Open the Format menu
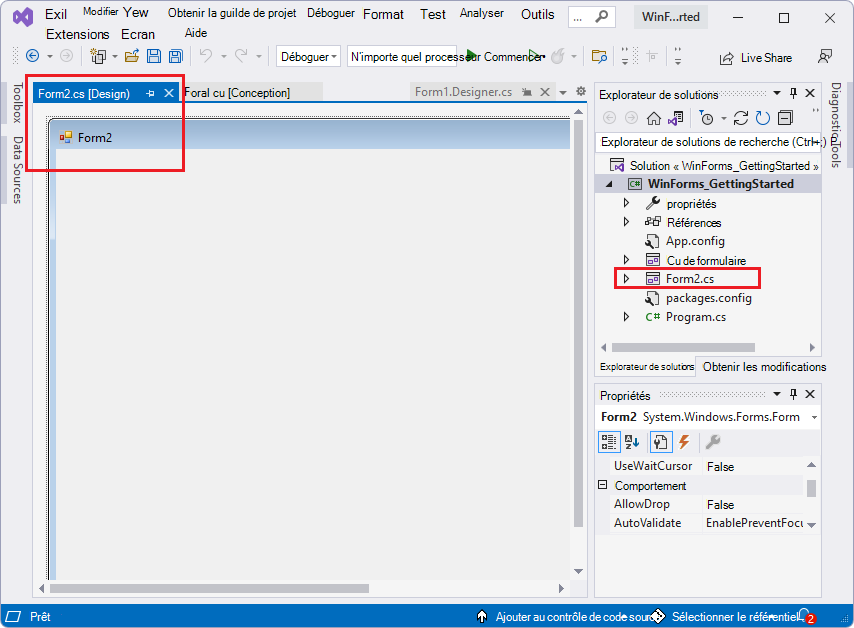 pyautogui.click(x=383, y=15)
